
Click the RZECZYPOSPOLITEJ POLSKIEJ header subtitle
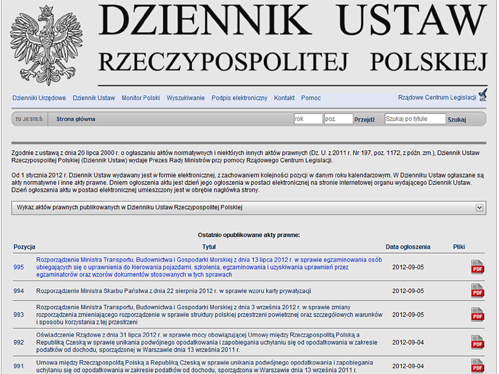[x=293, y=62]
